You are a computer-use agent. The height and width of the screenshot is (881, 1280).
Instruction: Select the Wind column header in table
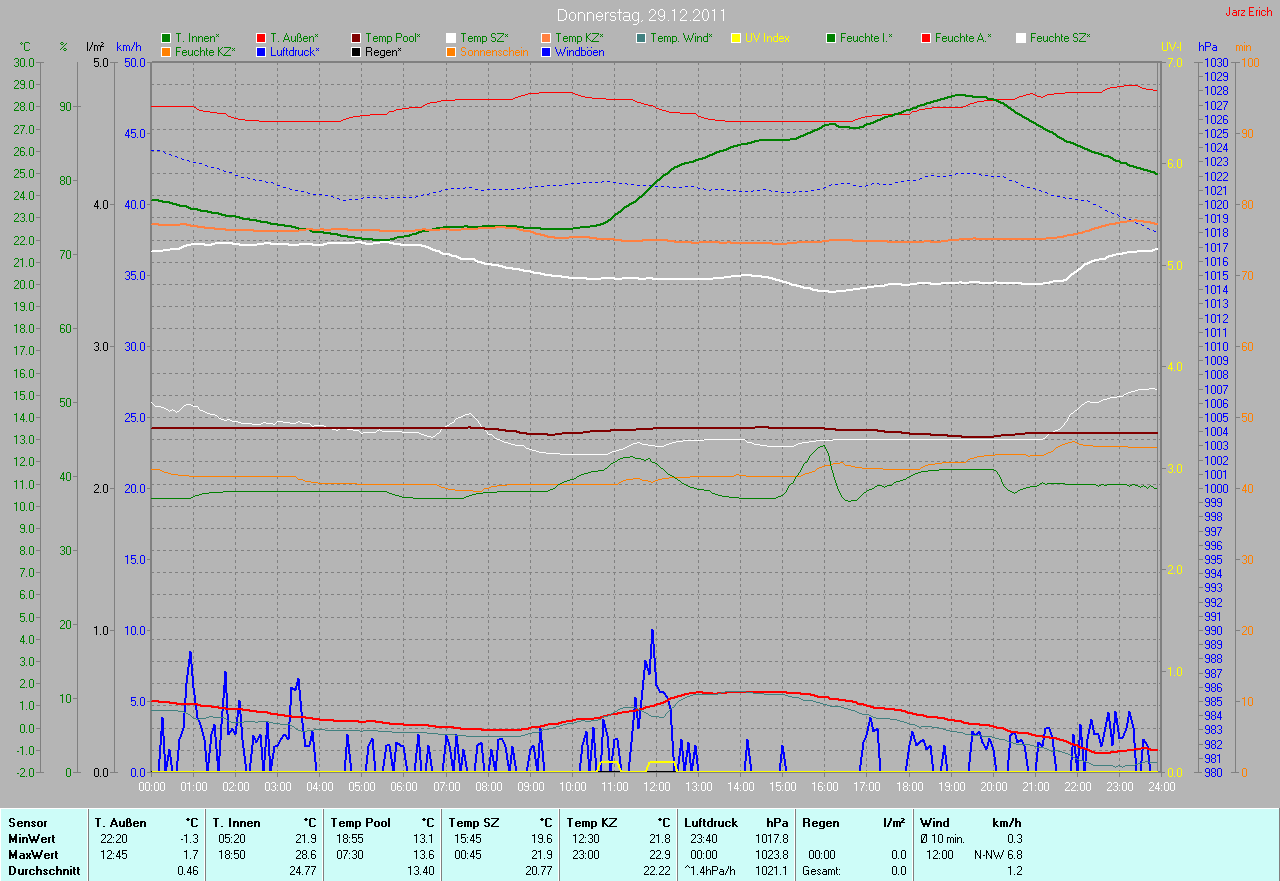935,823
